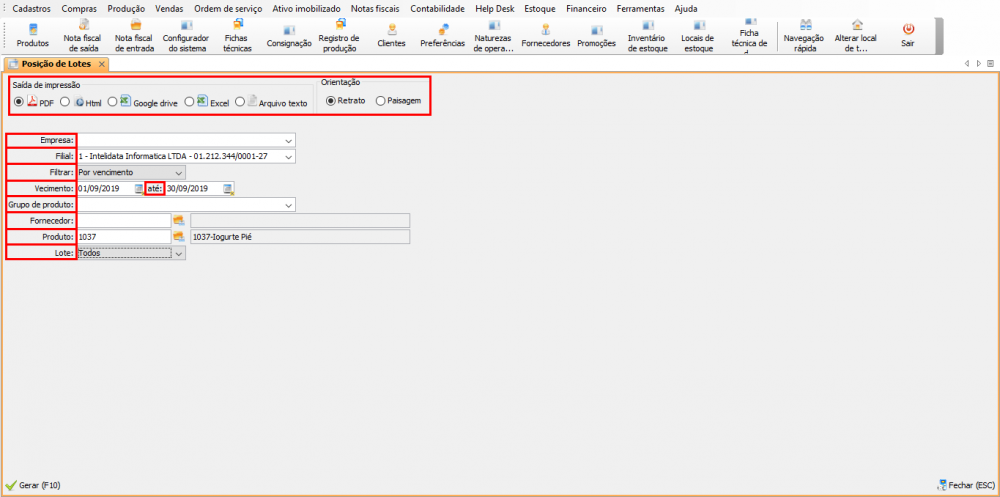Open the Estoque menu
This screenshot has width=1000, height=497.
(539, 8)
